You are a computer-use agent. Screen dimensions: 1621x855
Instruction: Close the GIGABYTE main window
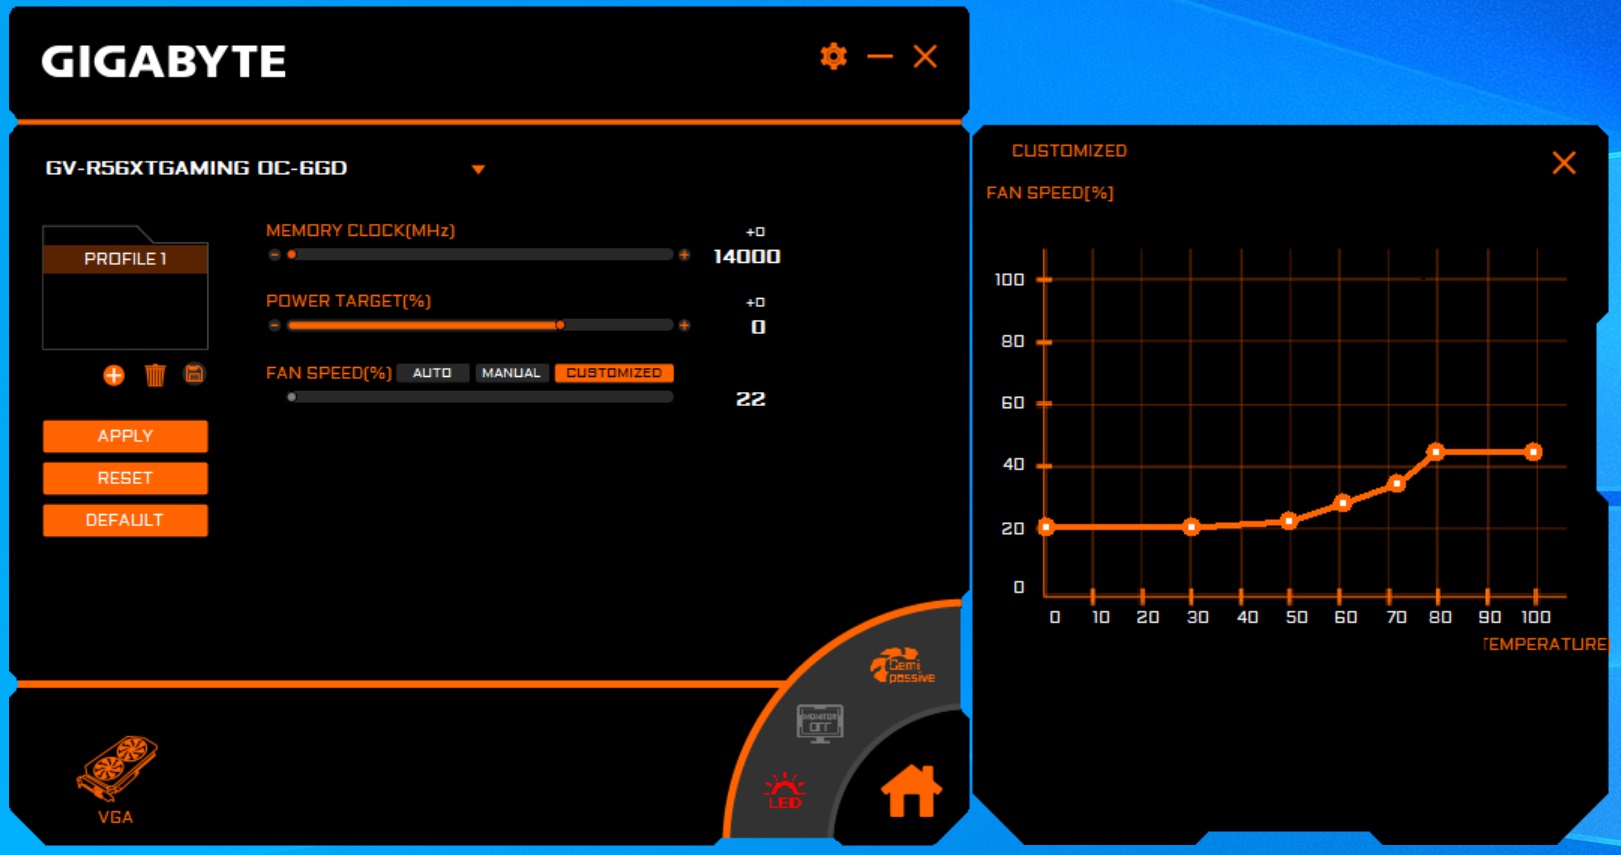click(925, 57)
